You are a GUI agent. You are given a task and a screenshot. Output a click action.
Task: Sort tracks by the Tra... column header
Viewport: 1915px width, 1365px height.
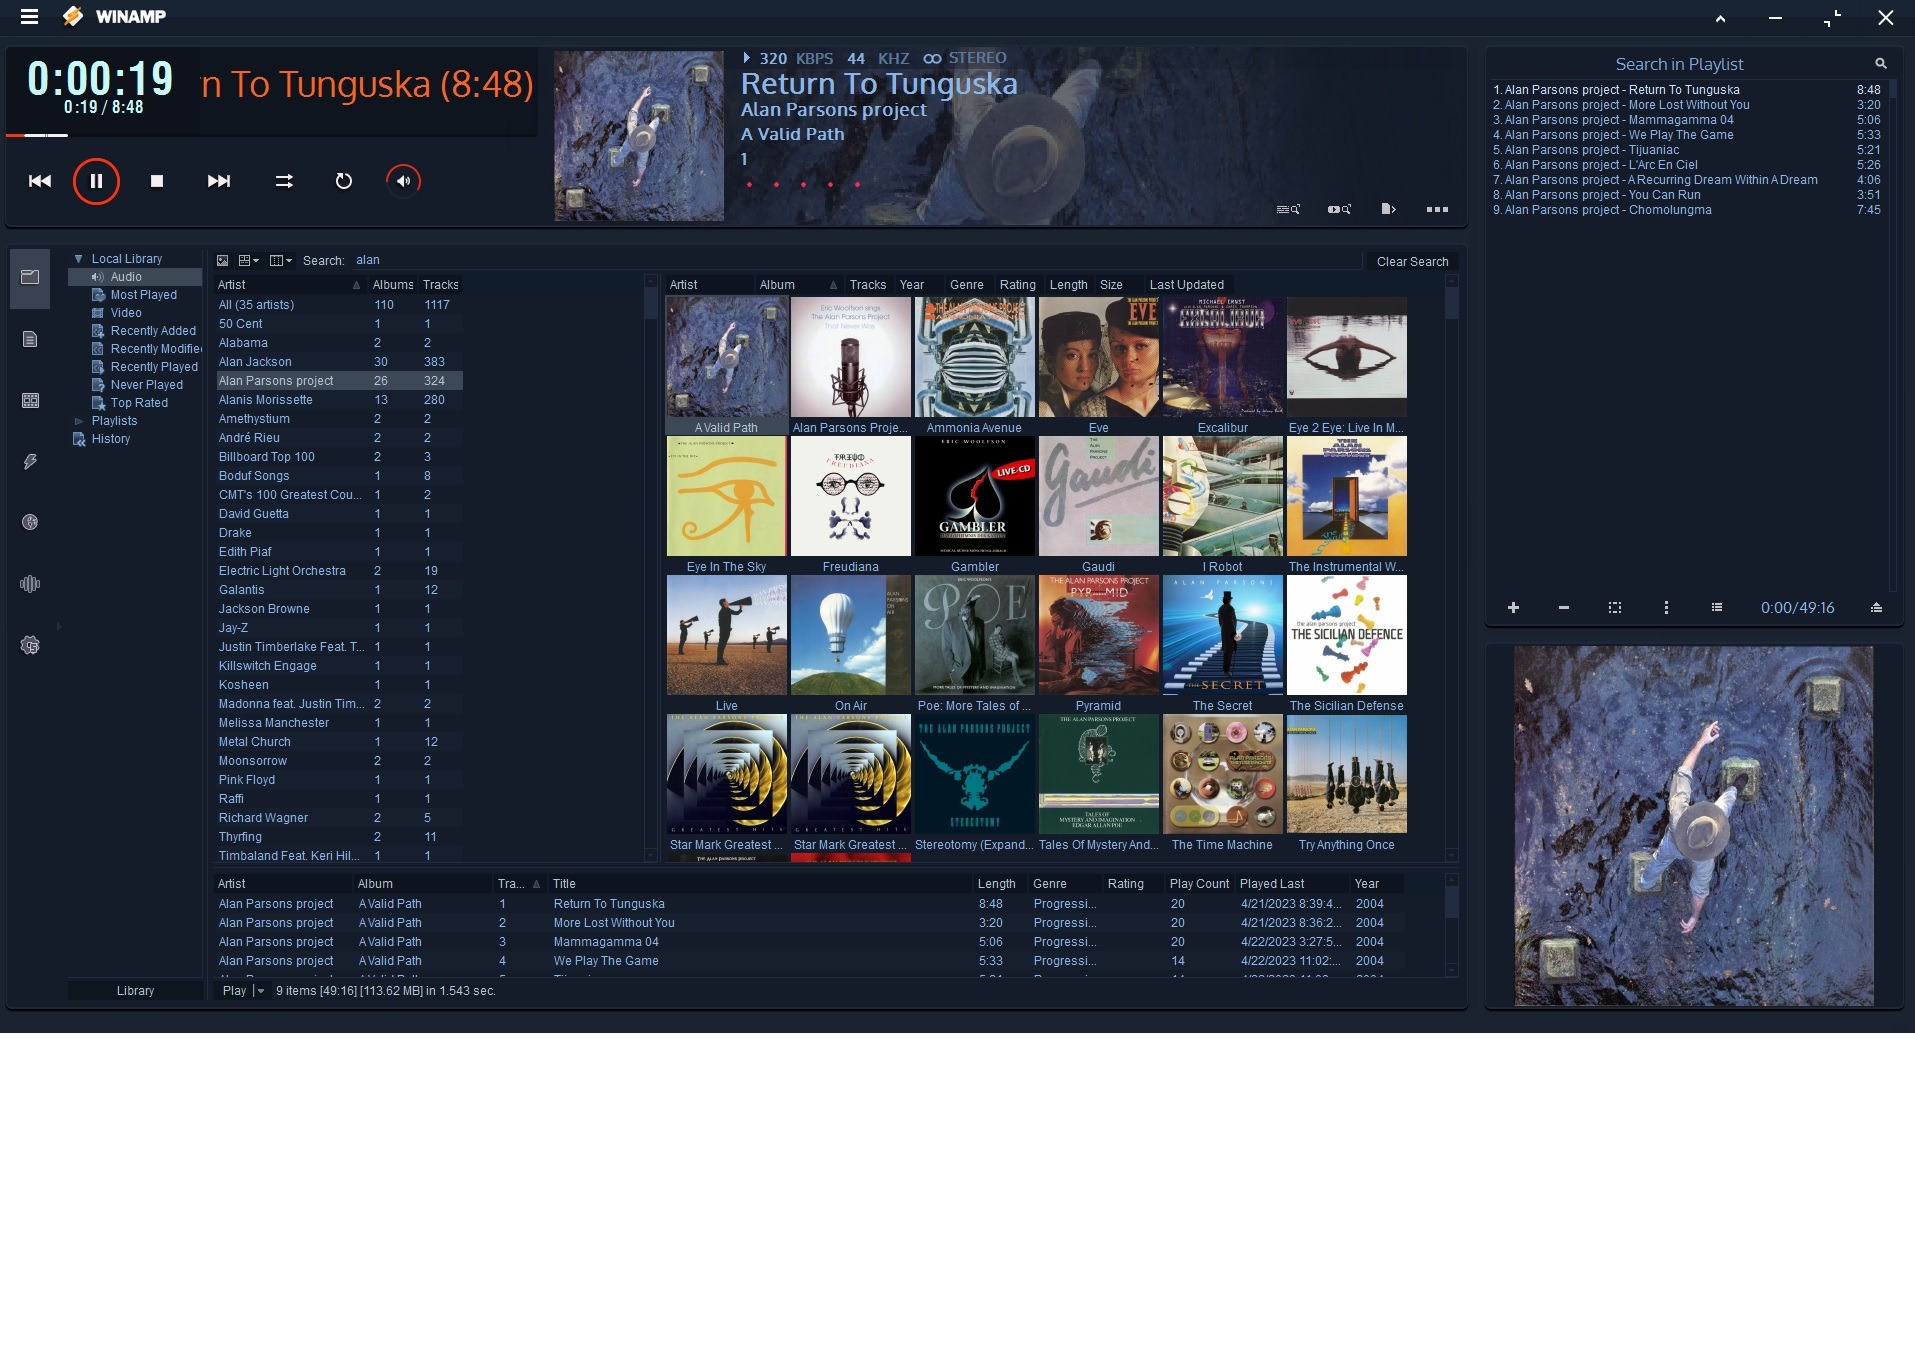tap(518, 884)
